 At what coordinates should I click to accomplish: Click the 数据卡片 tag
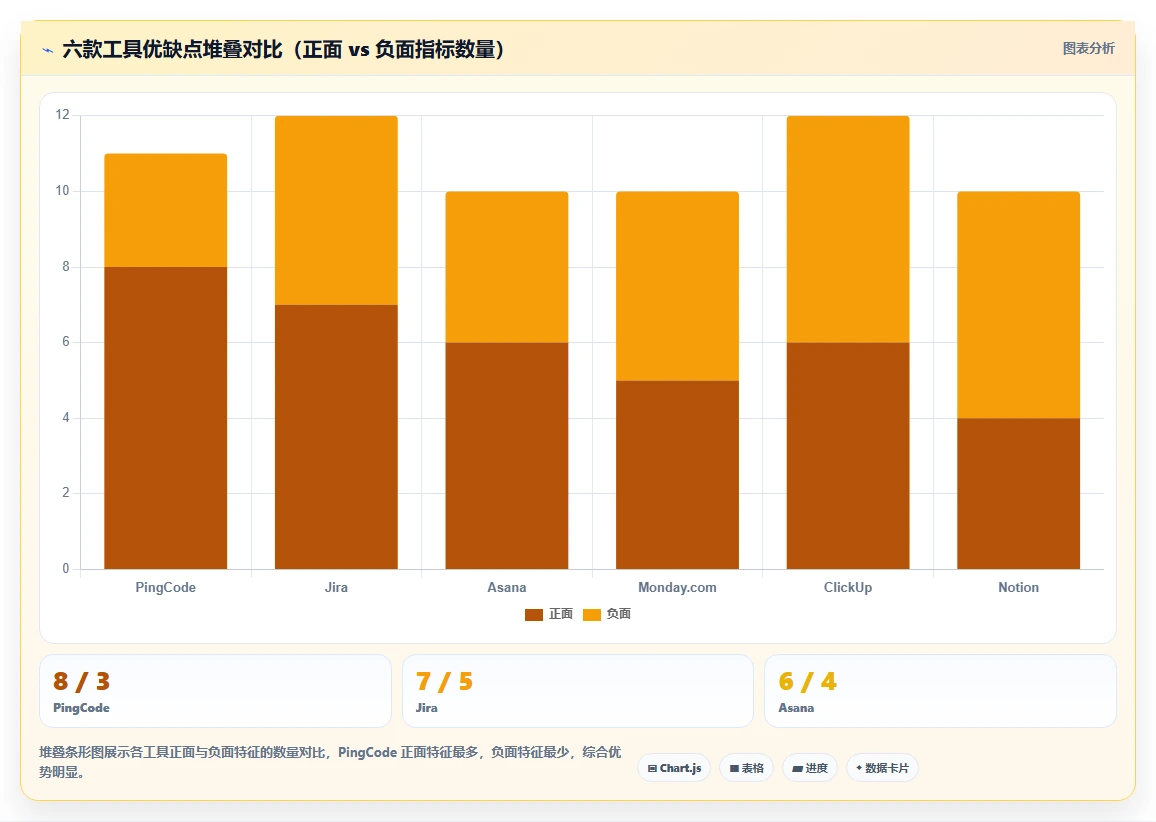coord(882,768)
